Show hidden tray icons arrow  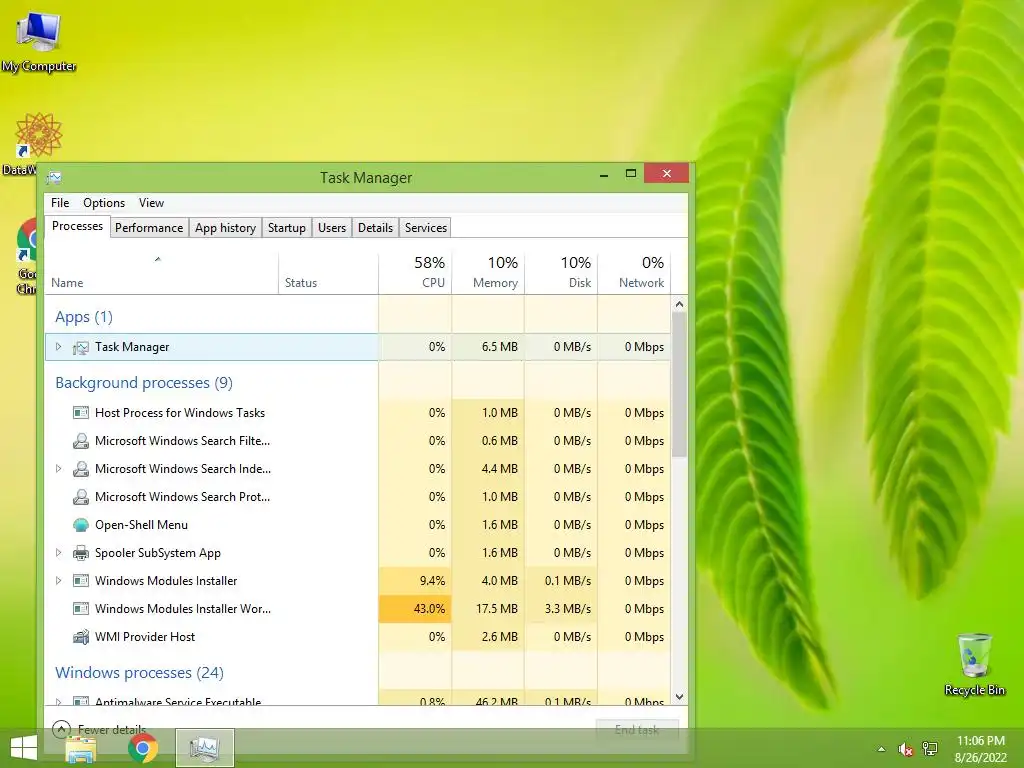(882, 749)
